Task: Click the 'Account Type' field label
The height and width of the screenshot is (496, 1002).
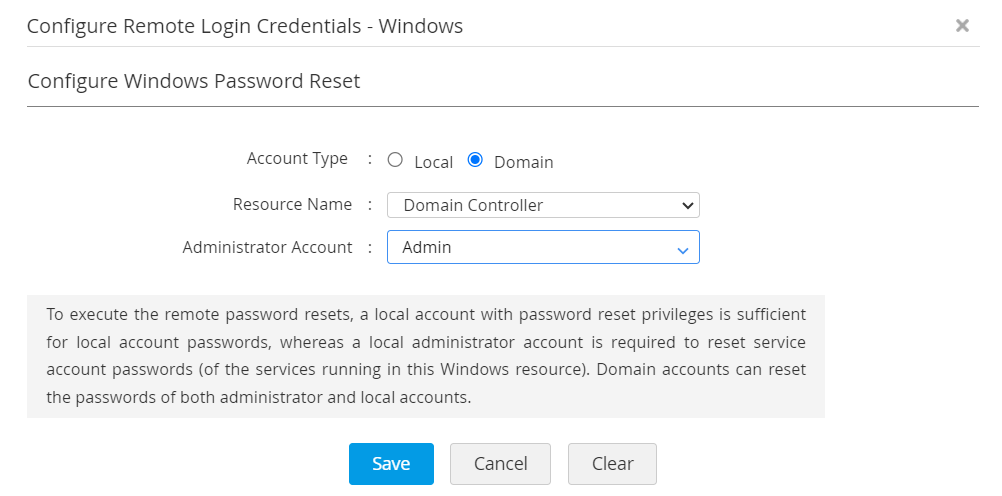Action: click(297, 159)
